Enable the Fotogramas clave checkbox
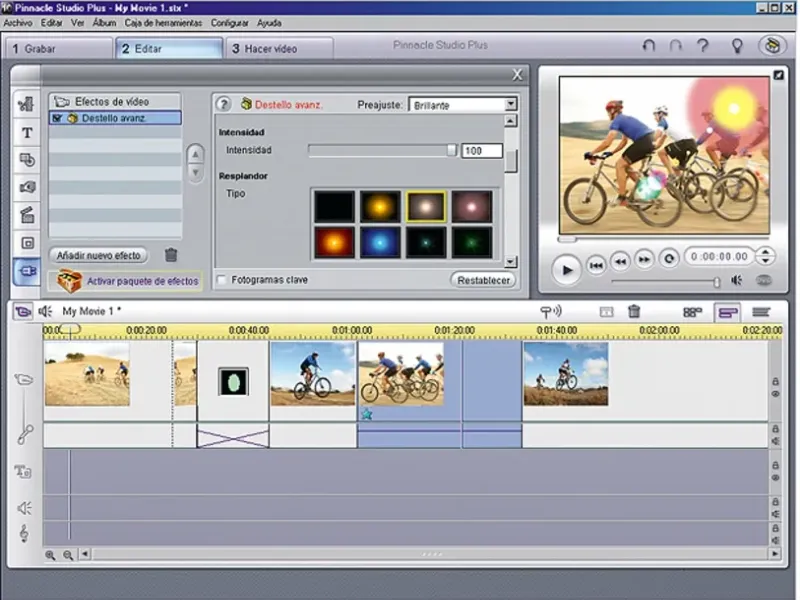 [x=222, y=280]
